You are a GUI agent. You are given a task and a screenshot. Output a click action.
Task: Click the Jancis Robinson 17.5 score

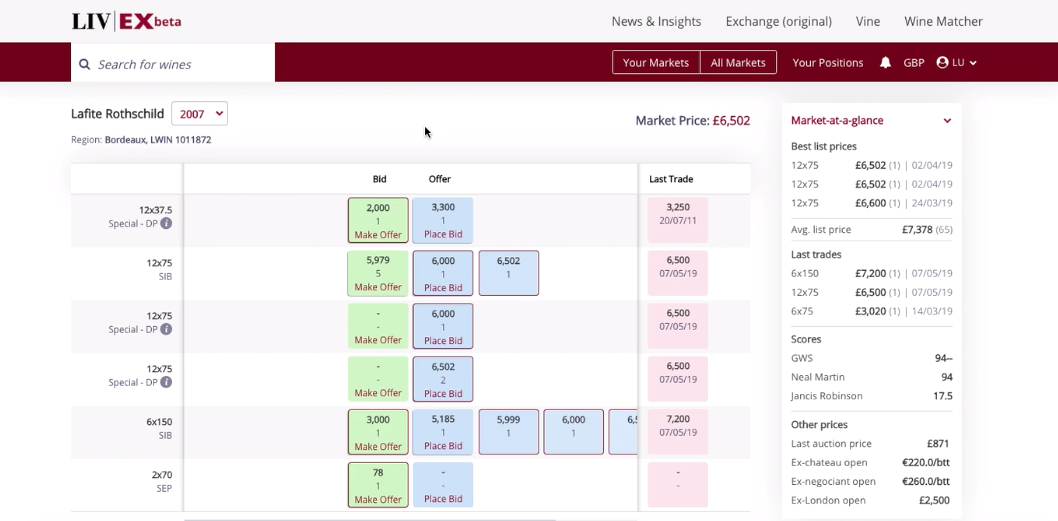(943, 396)
